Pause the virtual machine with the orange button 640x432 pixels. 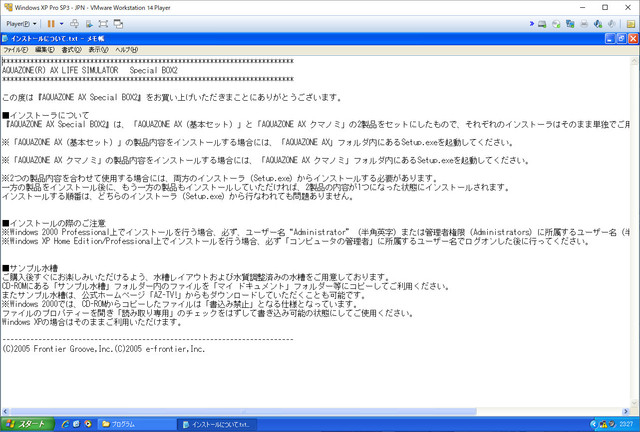point(51,24)
